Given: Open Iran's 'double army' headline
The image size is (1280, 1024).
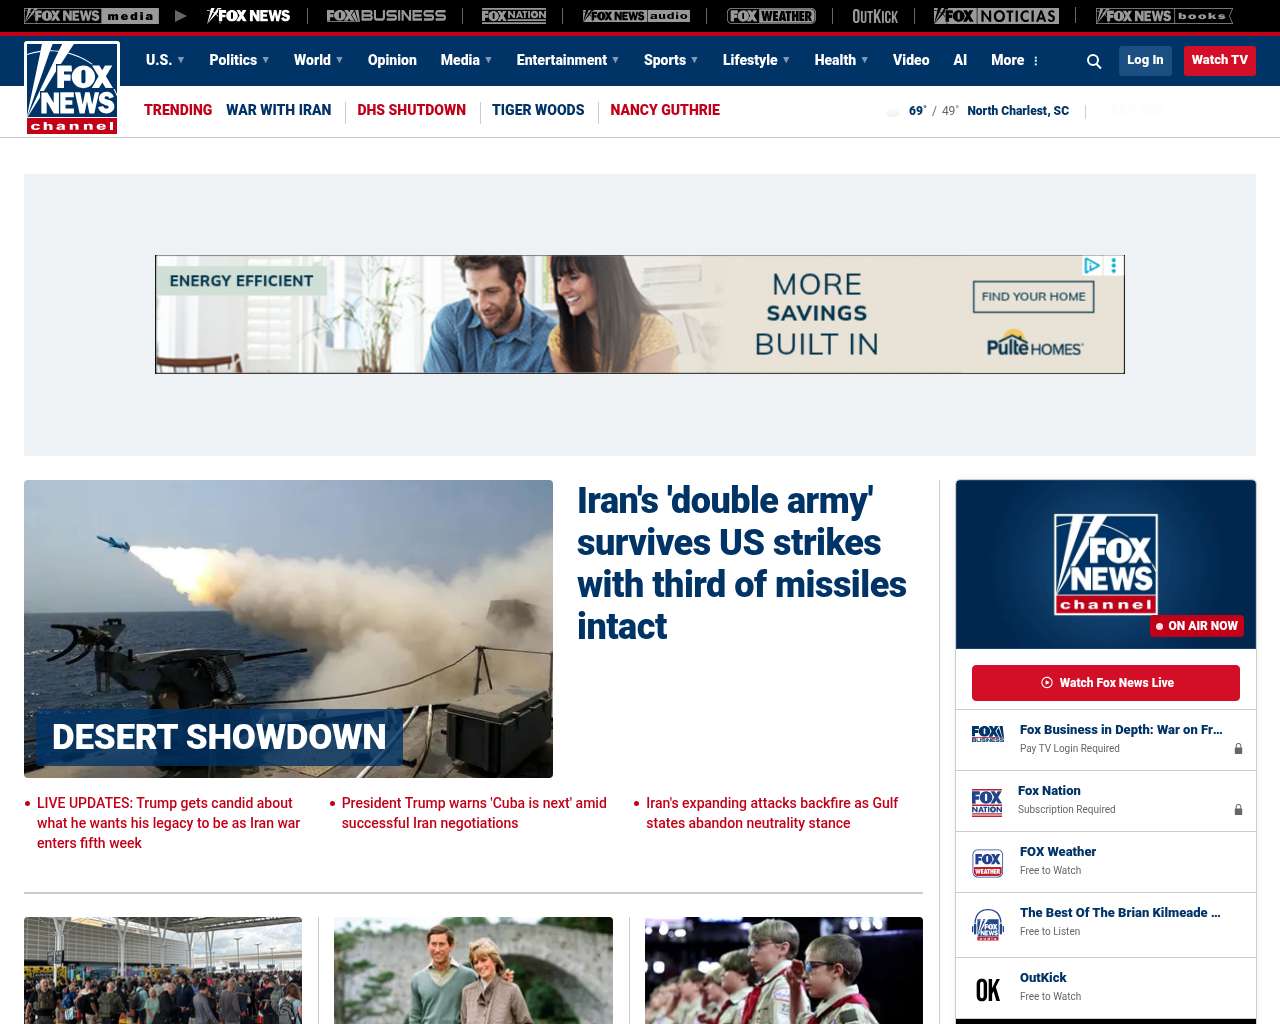Looking at the screenshot, I should tap(742, 563).
